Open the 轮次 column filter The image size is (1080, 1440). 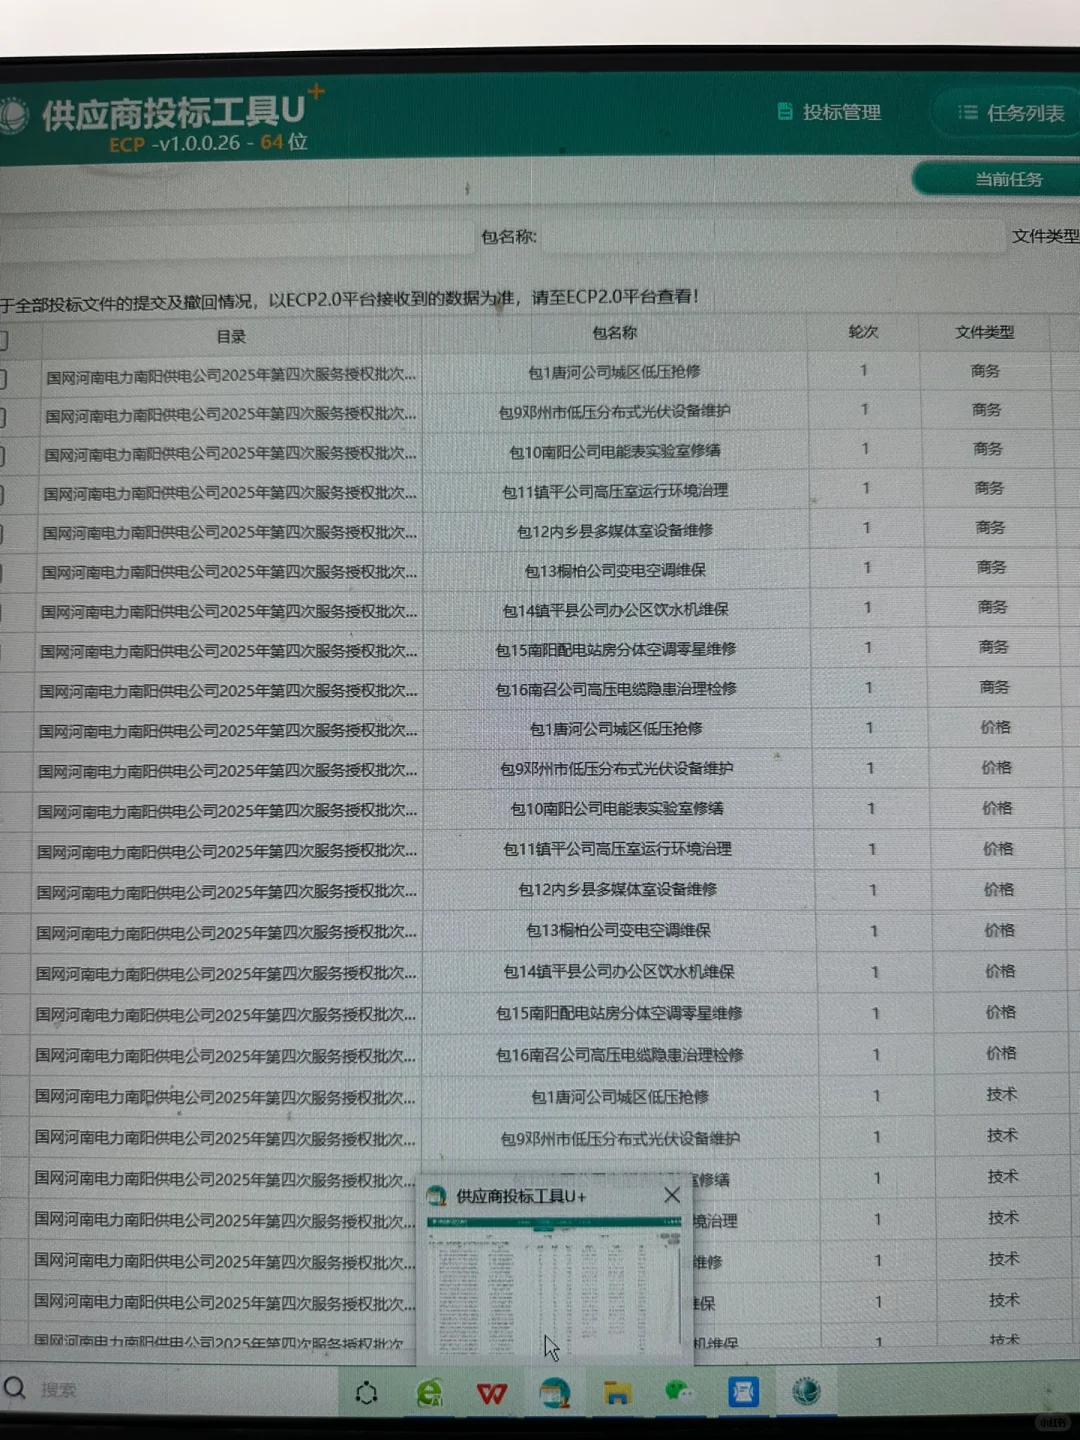pos(862,333)
